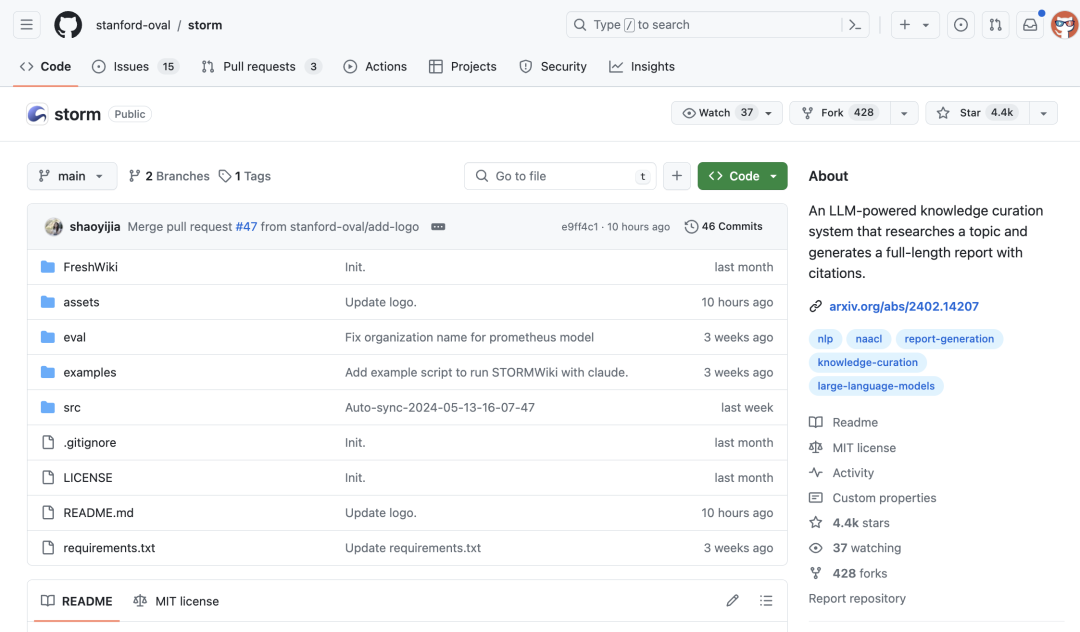Image resolution: width=1080 pixels, height=632 pixels.
Task: Select the naacl topic tag
Action: tap(869, 339)
